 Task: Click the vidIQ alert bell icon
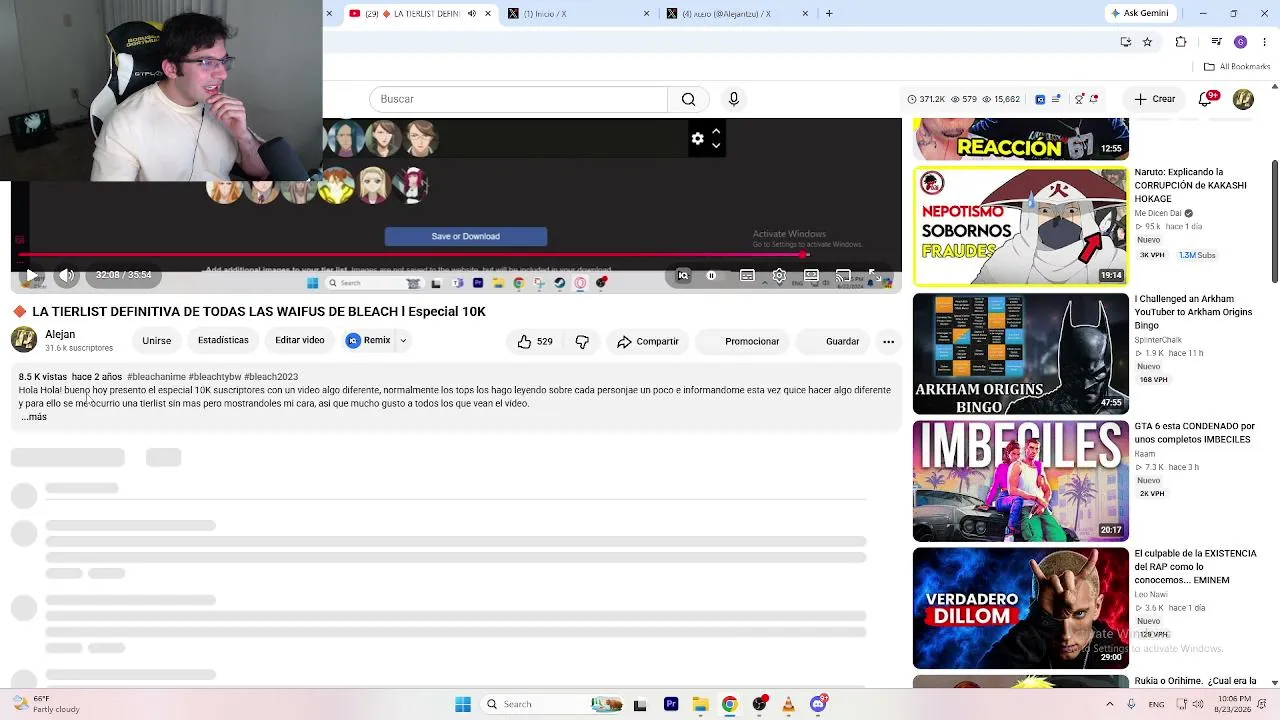pyautogui.click(x=1094, y=99)
